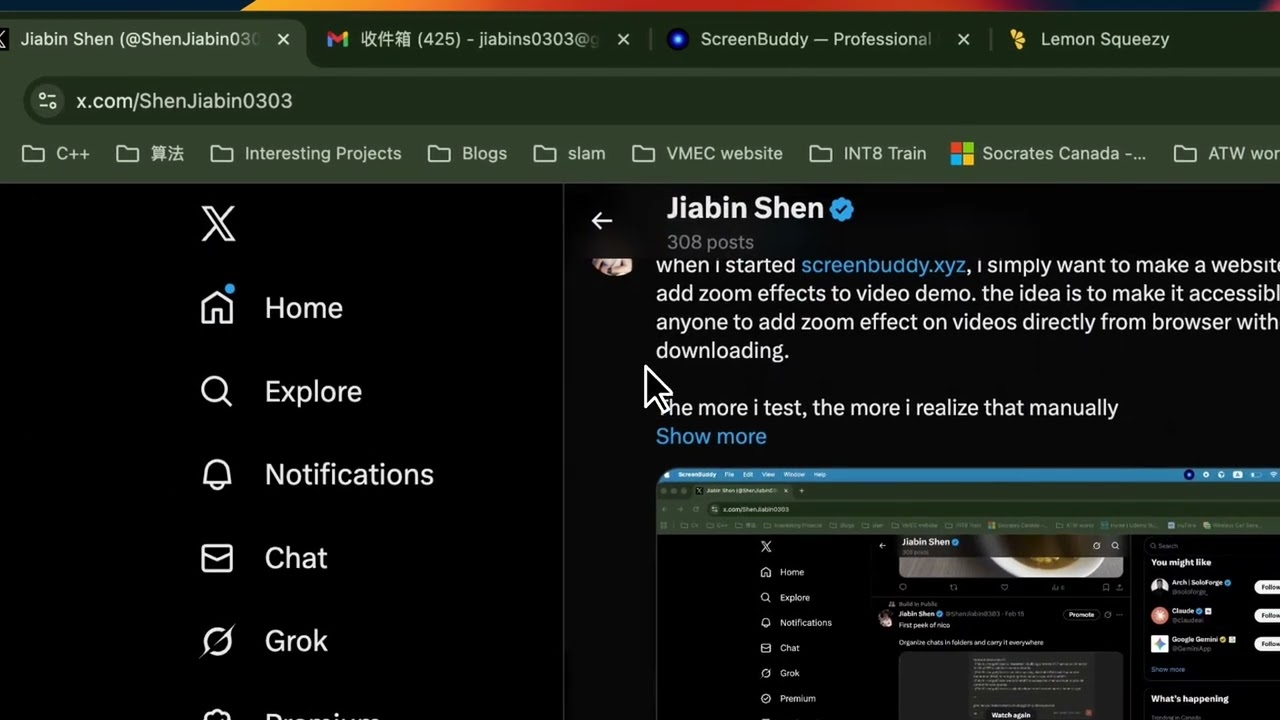Open the C++ bookmarks folder
This screenshot has height=720, width=1280.
click(56, 153)
